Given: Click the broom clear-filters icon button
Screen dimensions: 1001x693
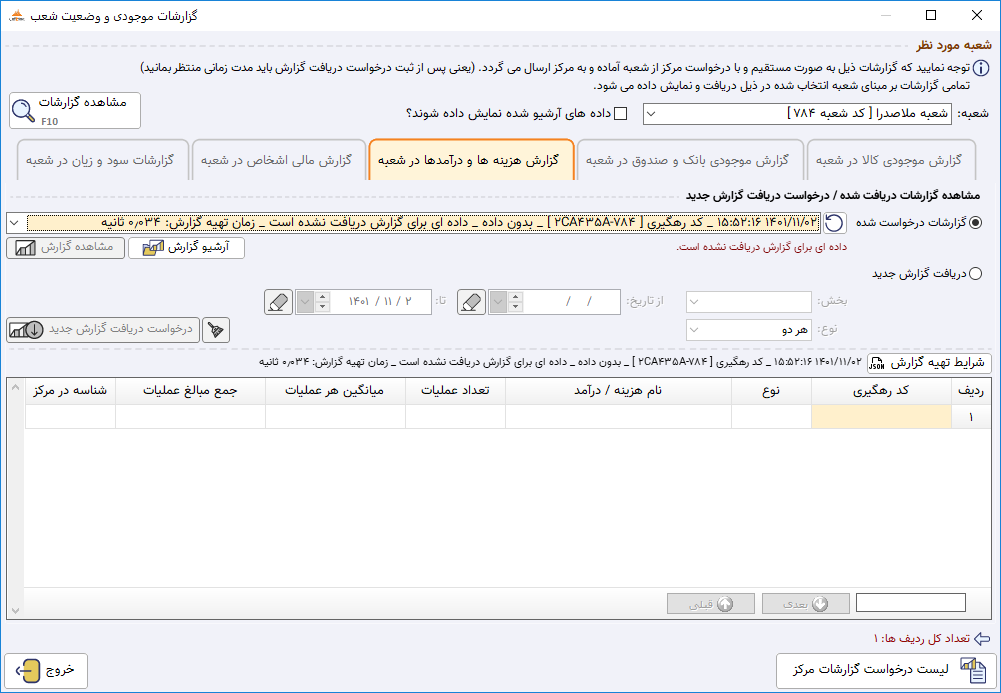Looking at the screenshot, I should 216,330.
